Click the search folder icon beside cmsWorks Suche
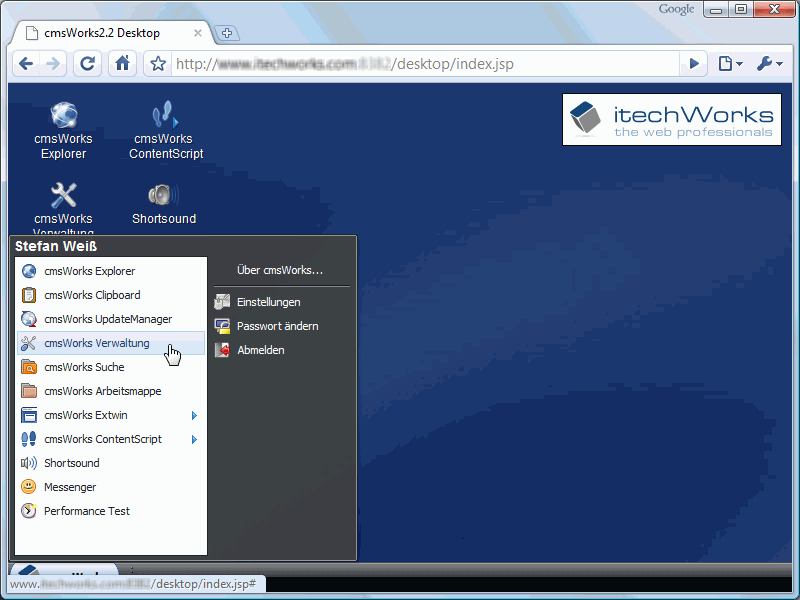The image size is (800, 600). pyautogui.click(x=29, y=367)
